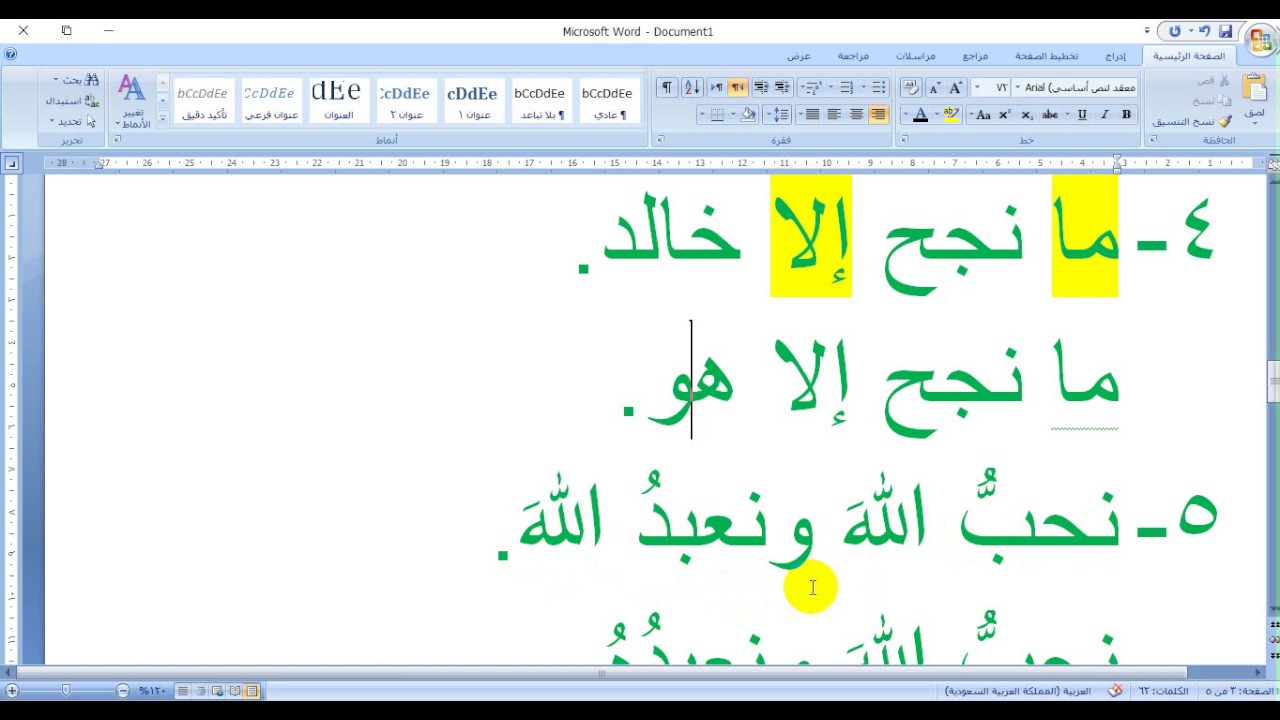Image resolution: width=1280 pixels, height=720 pixels.
Task: Apply the Normal (عادي) style
Action: click(x=607, y=101)
